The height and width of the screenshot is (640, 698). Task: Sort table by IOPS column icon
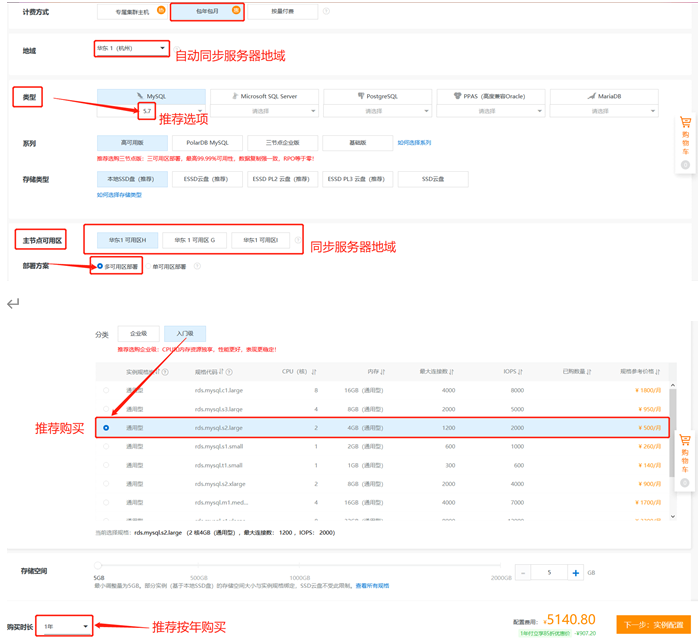pos(520,372)
